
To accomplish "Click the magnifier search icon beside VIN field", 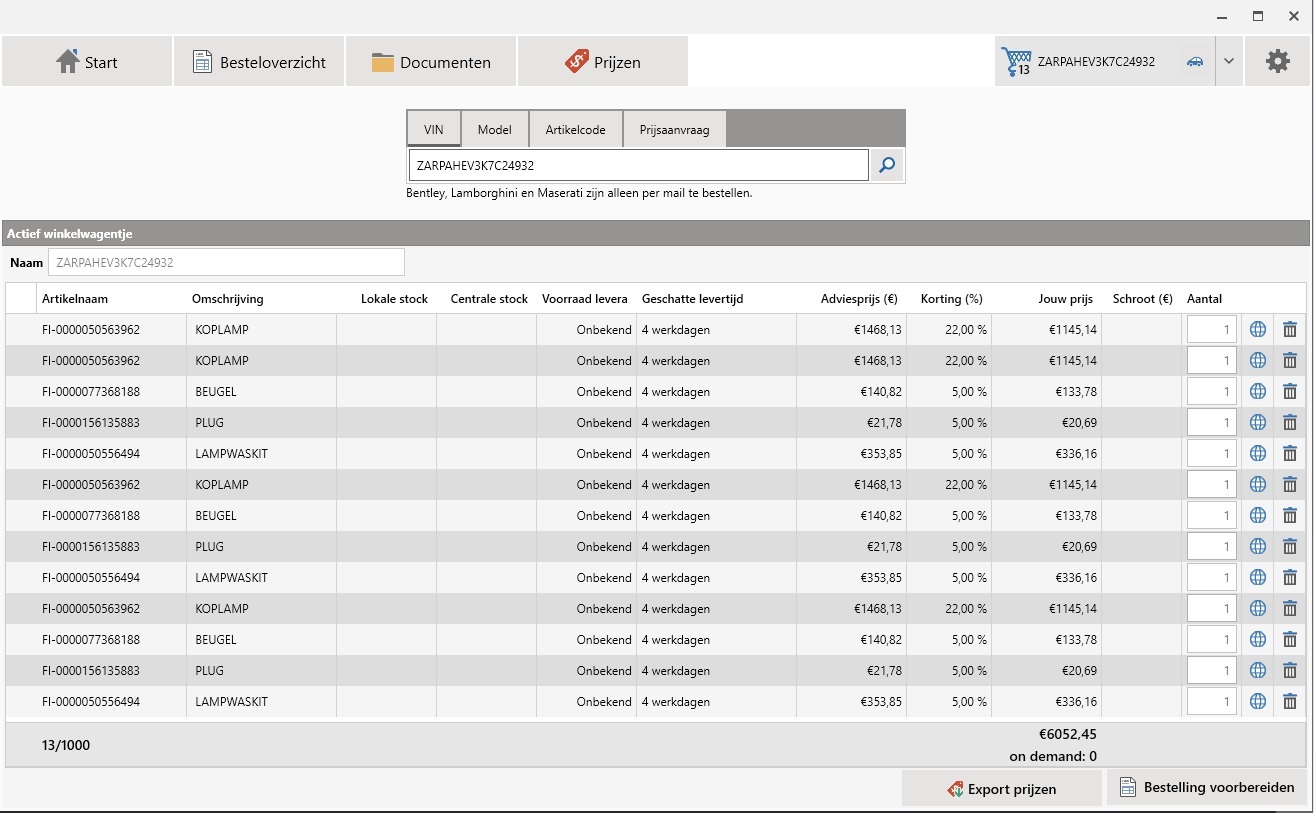I will 886,166.
